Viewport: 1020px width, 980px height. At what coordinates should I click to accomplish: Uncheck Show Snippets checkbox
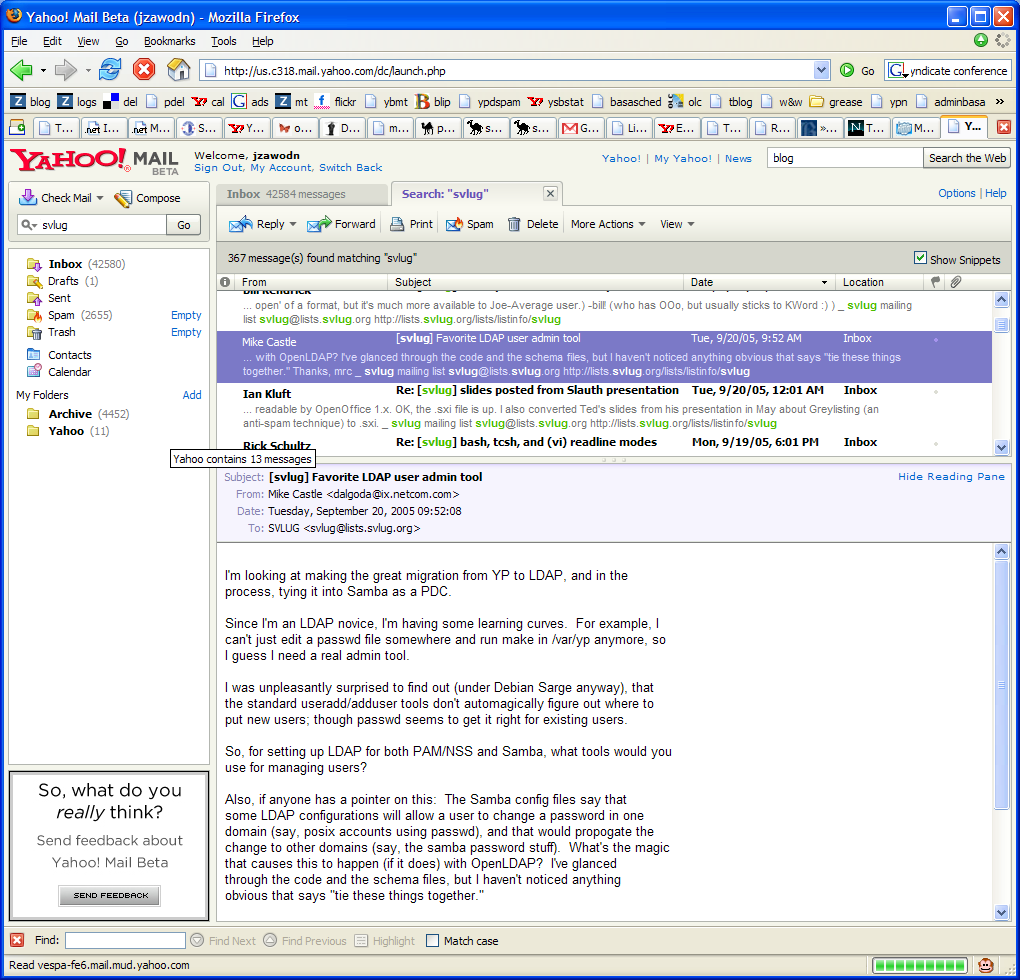920,258
